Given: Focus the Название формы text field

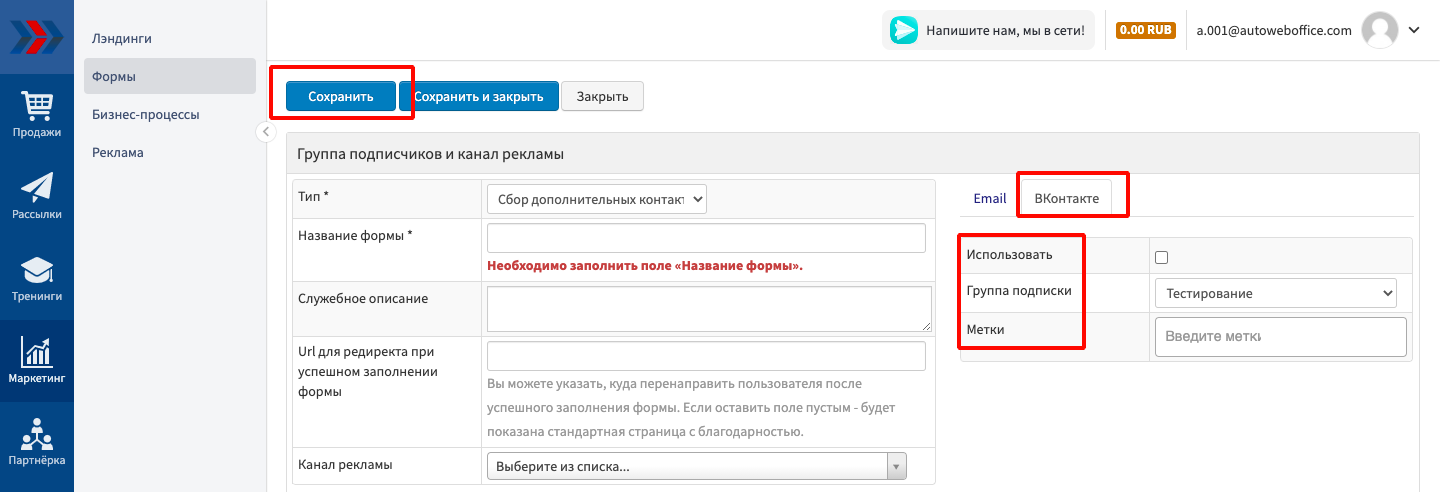Looking at the screenshot, I should point(706,238).
